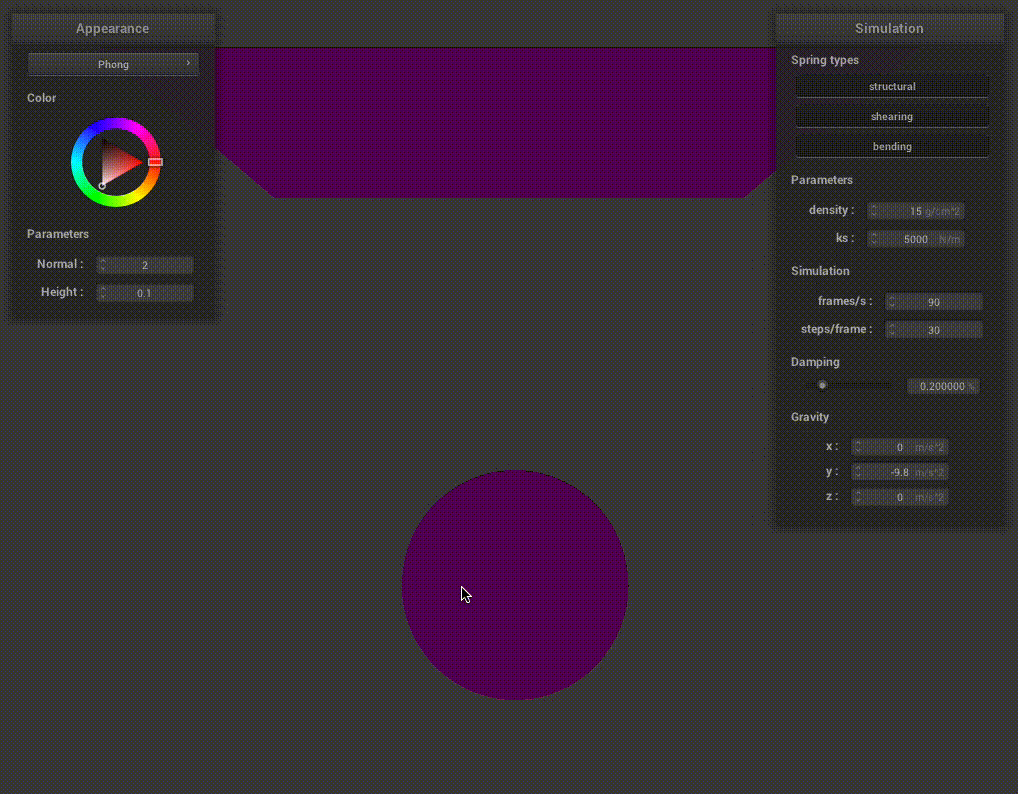Enable shearing spring constraints
1018x794 pixels.
(x=891, y=116)
